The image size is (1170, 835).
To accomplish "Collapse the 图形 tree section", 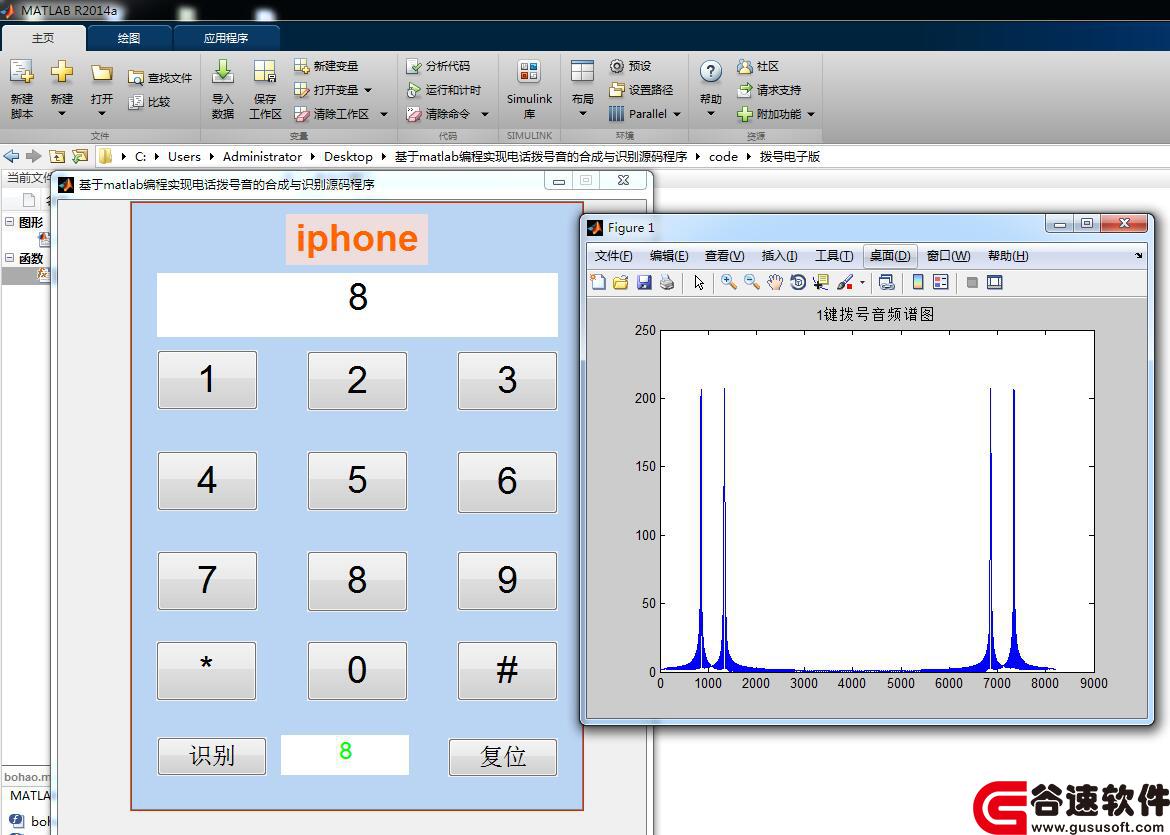I will (x=10, y=222).
